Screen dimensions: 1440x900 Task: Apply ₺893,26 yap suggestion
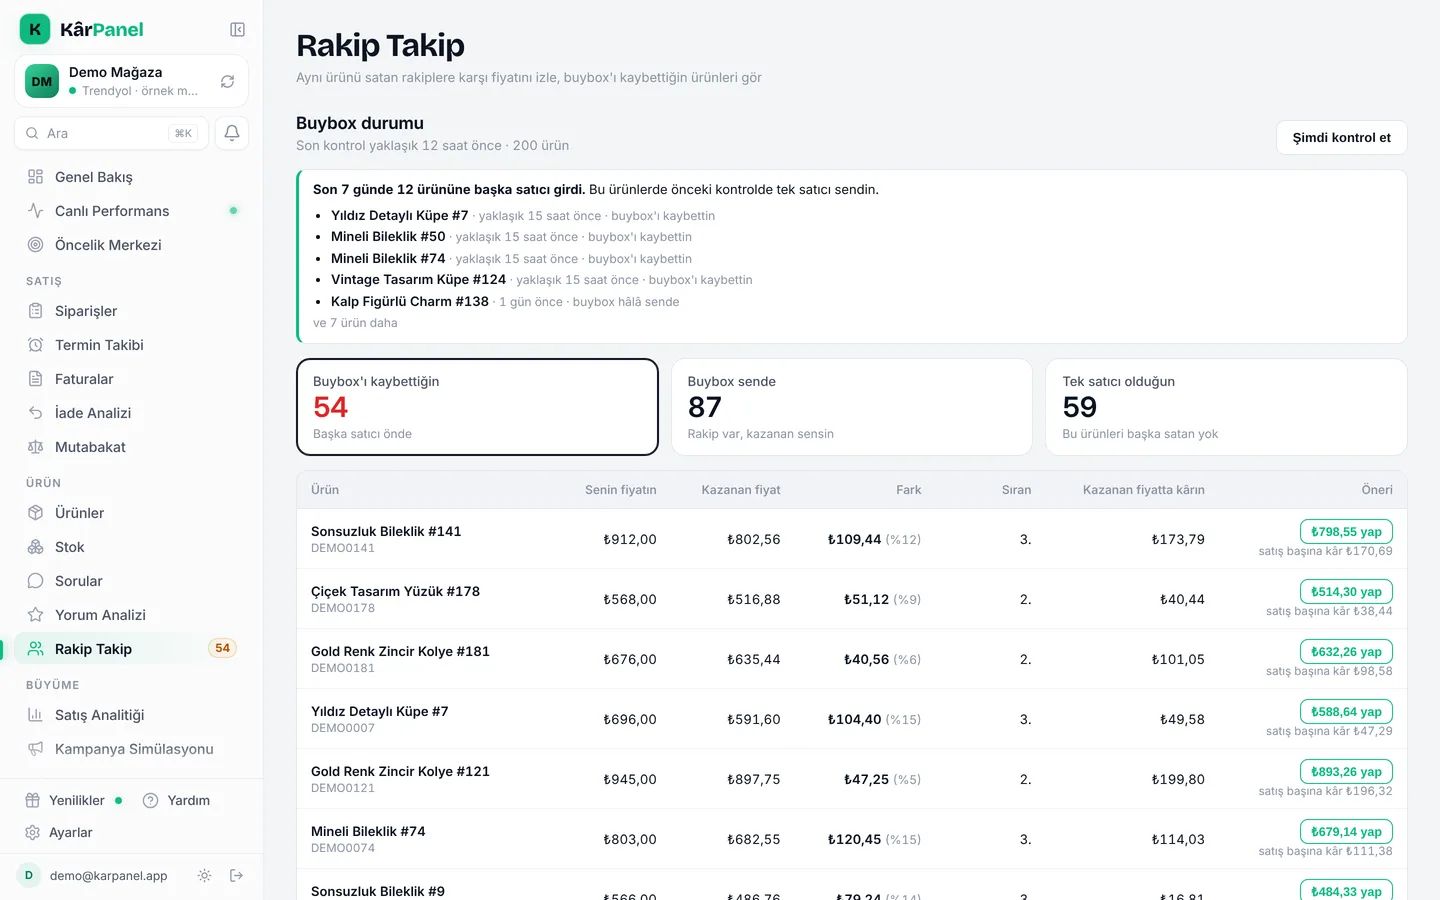[1346, 772]
